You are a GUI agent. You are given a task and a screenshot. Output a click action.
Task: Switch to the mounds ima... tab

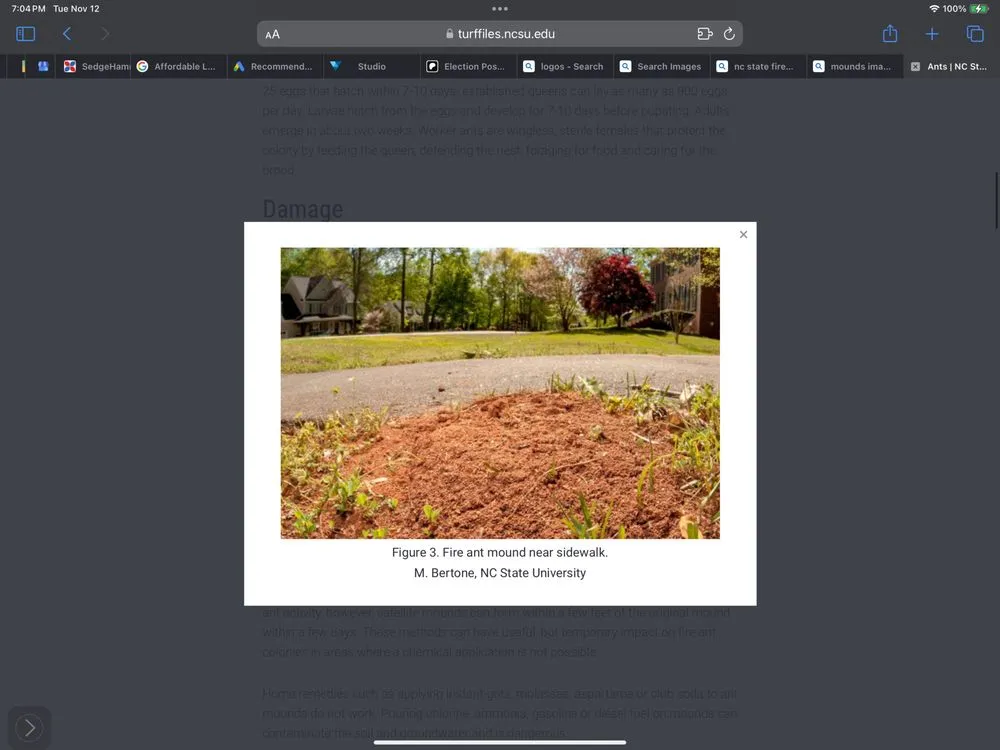point(855,66)
